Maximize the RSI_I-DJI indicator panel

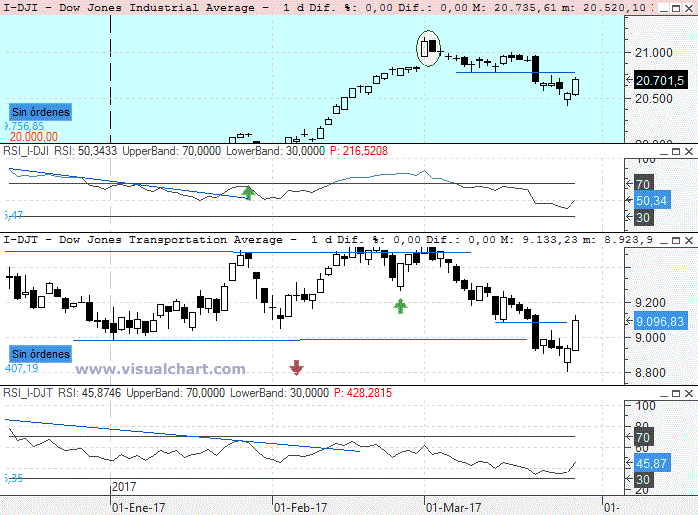(x=676, y=152)
